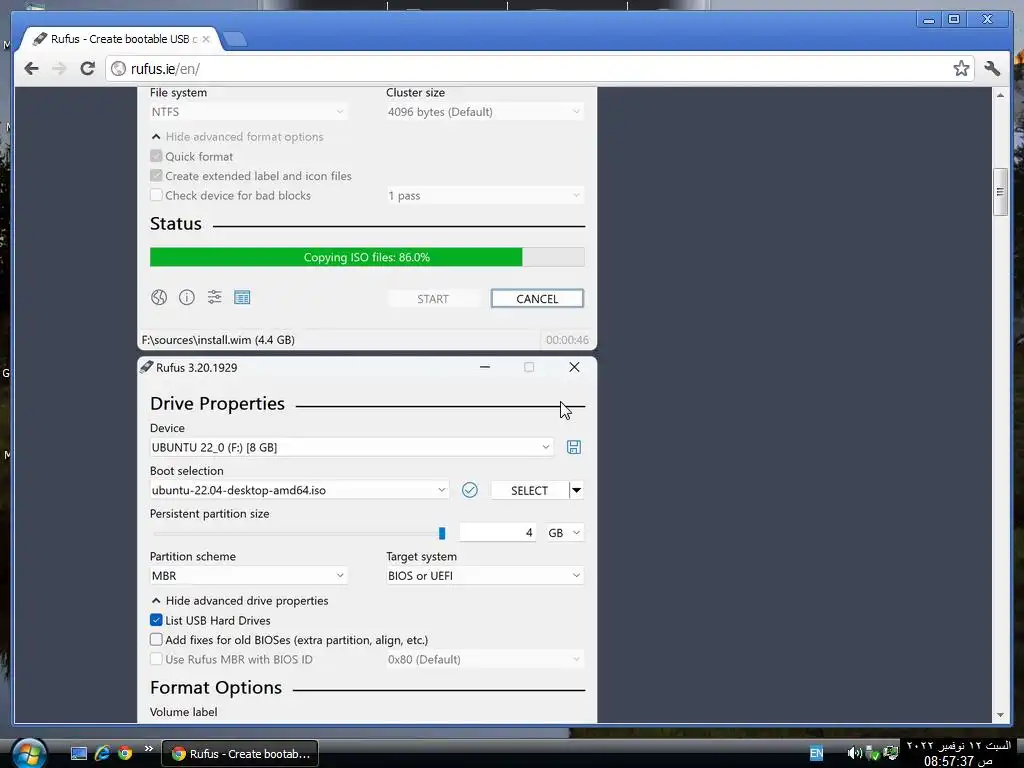Toggle Quick format checkbox
Viewport: 1024px width, 768px height.
[156, 156]
